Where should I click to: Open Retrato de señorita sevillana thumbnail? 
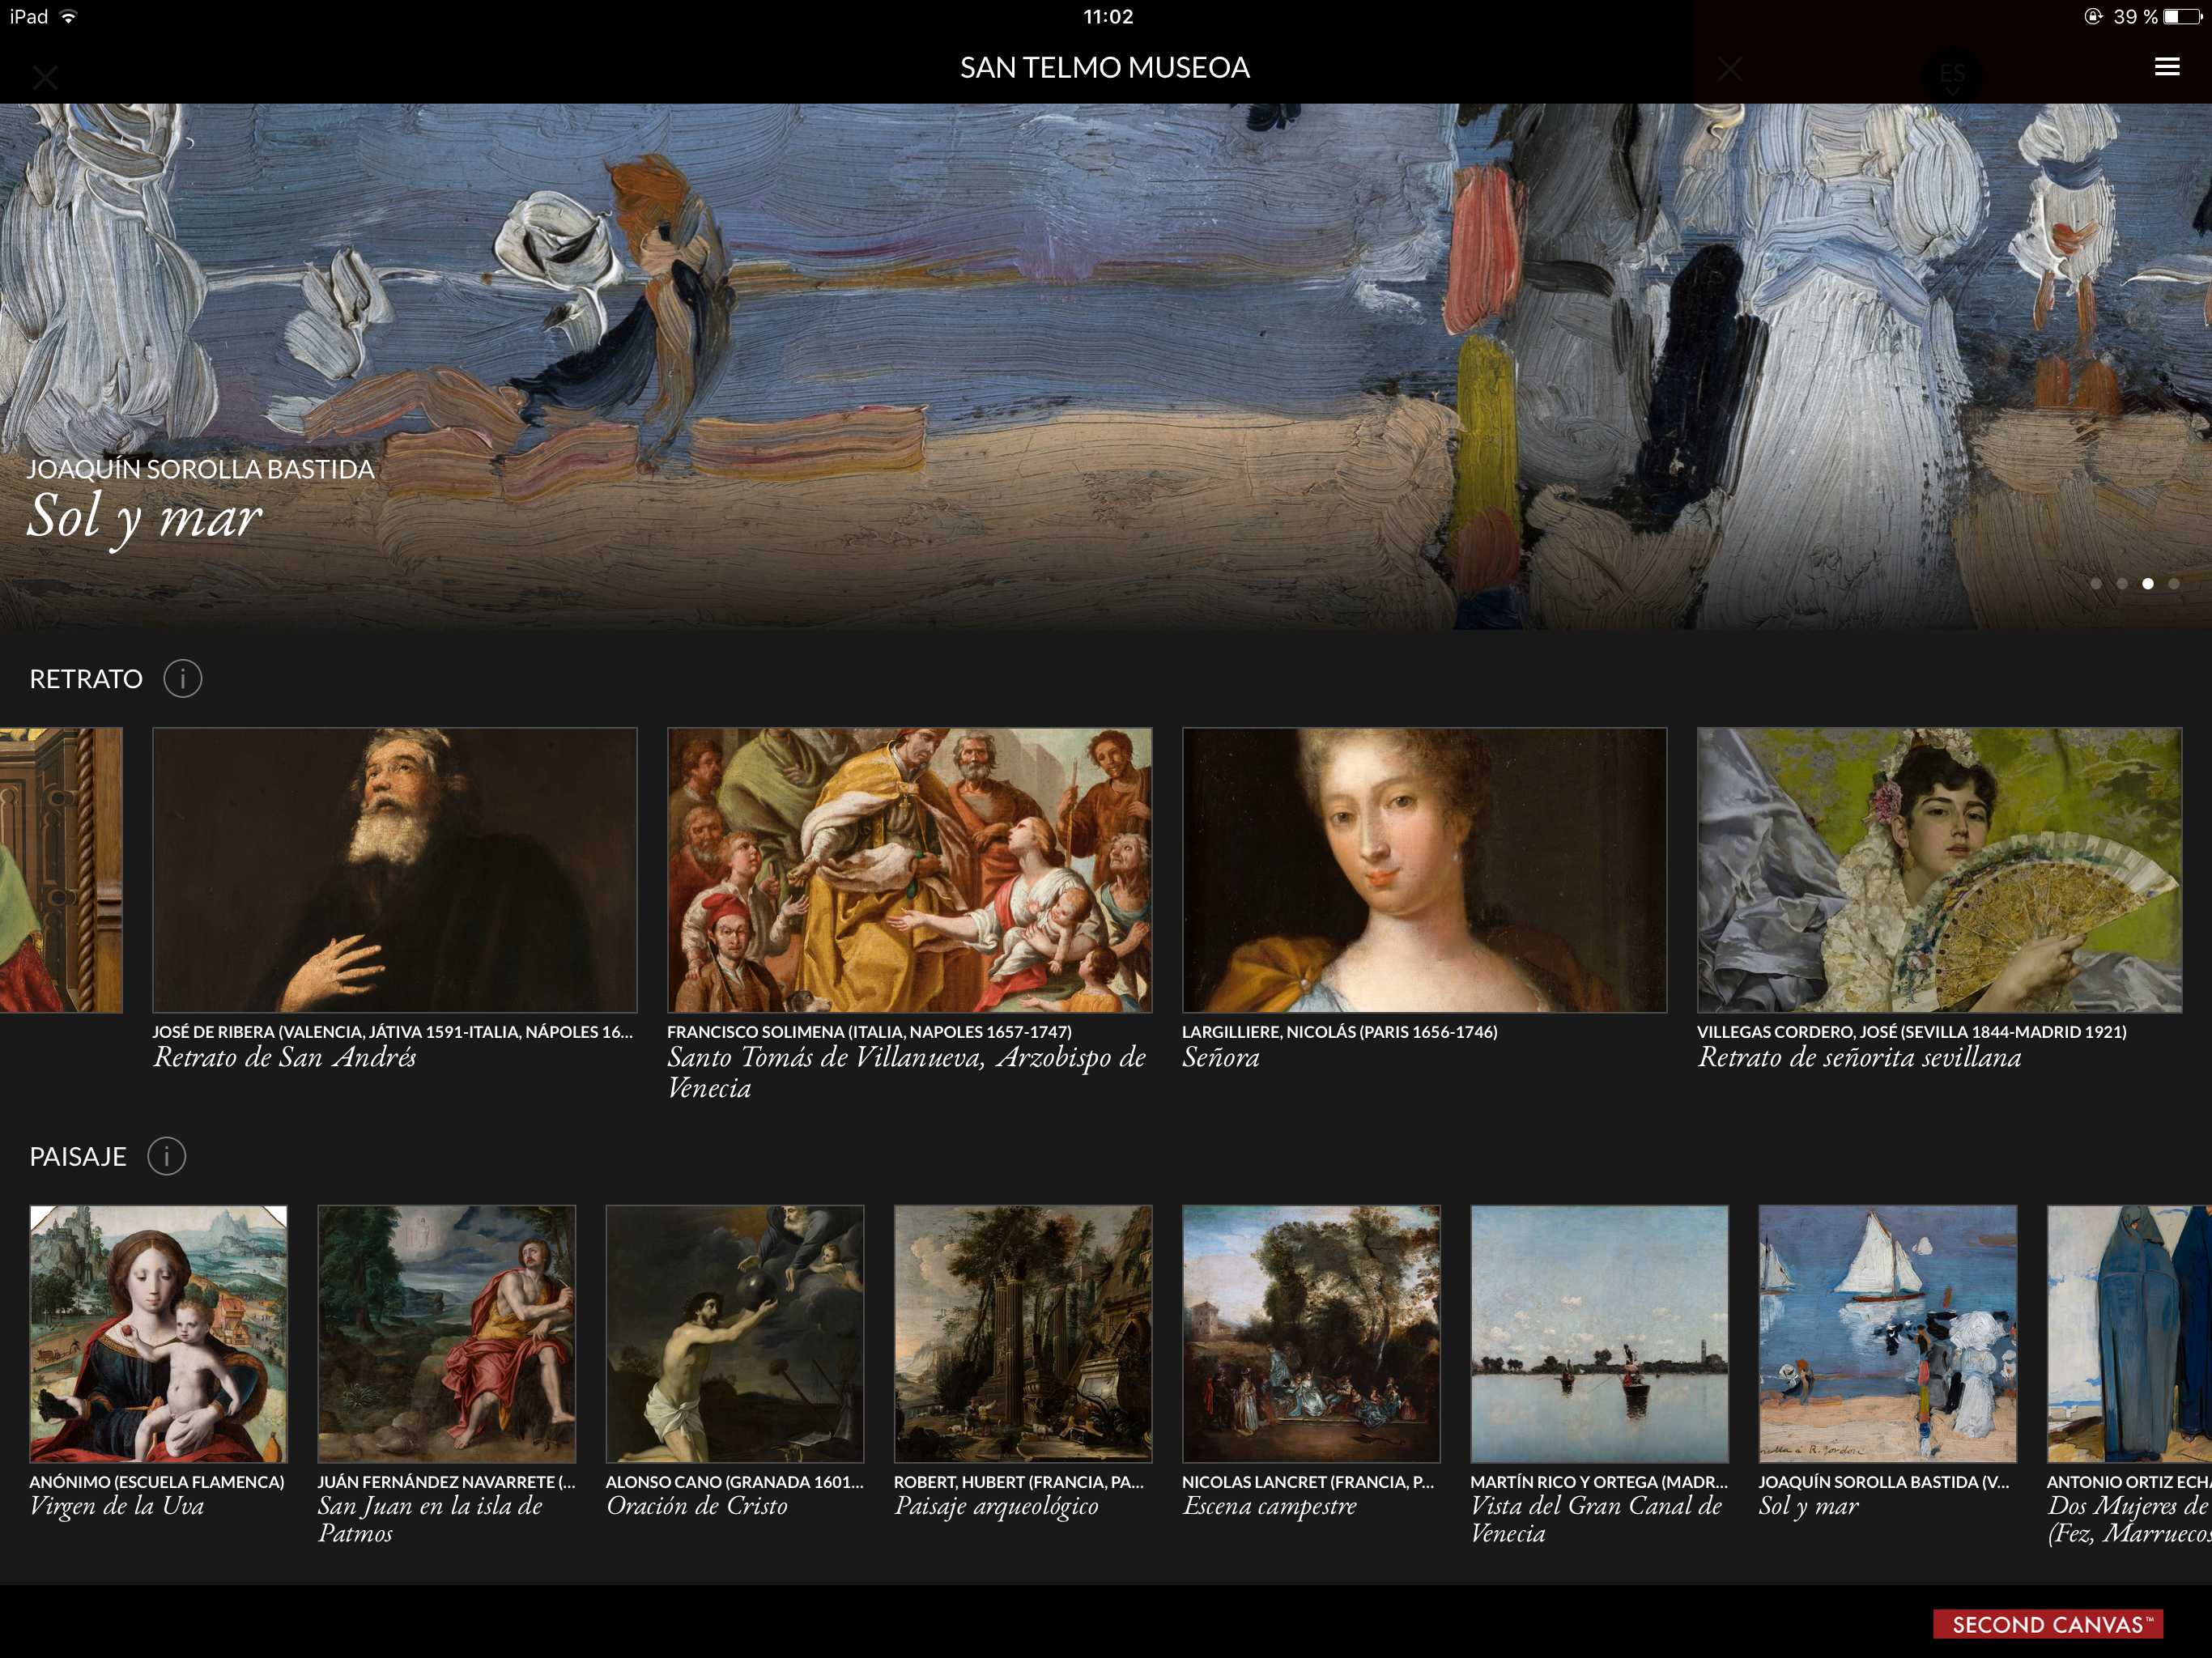tap(1938, 870)
